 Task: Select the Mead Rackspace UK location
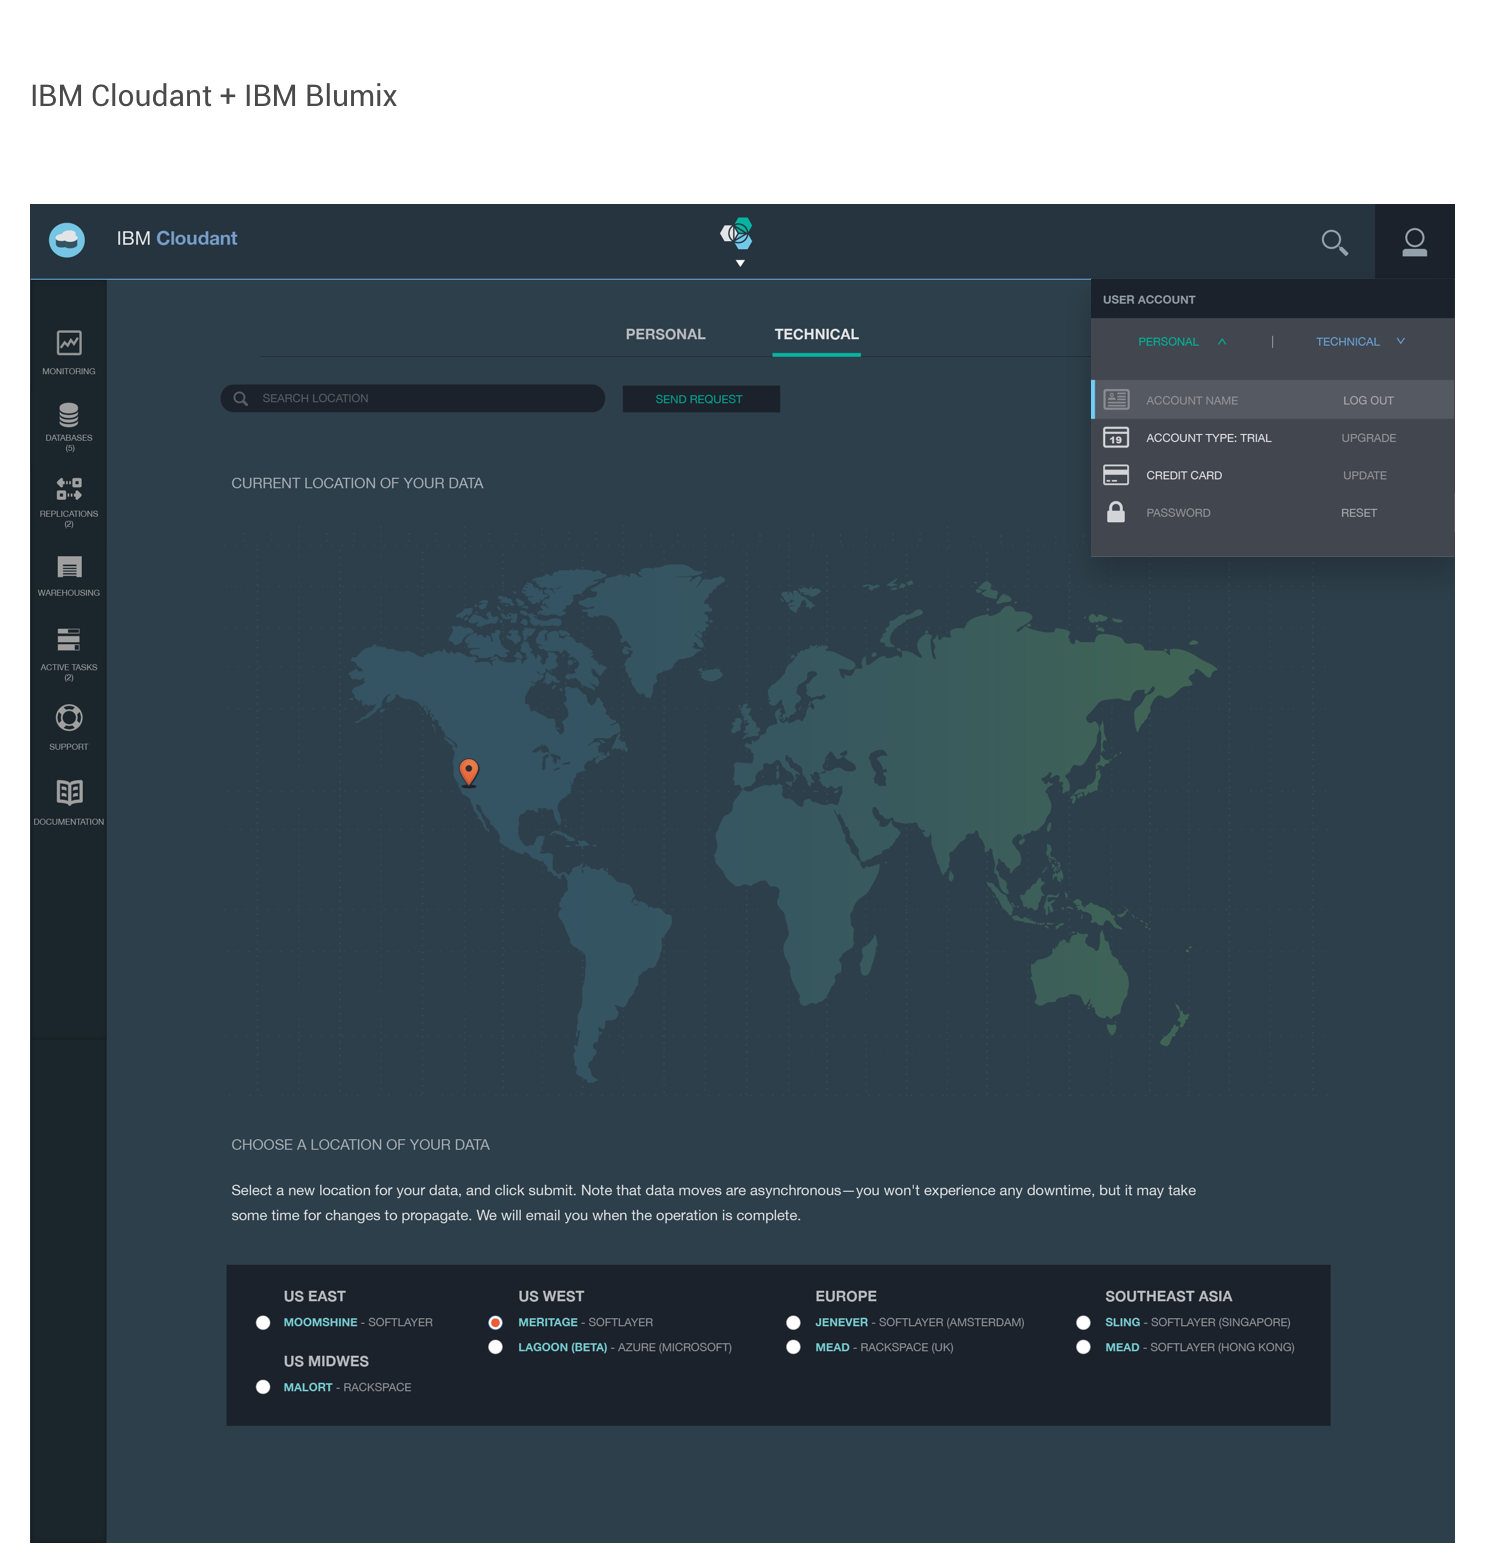pos(793,1347)
